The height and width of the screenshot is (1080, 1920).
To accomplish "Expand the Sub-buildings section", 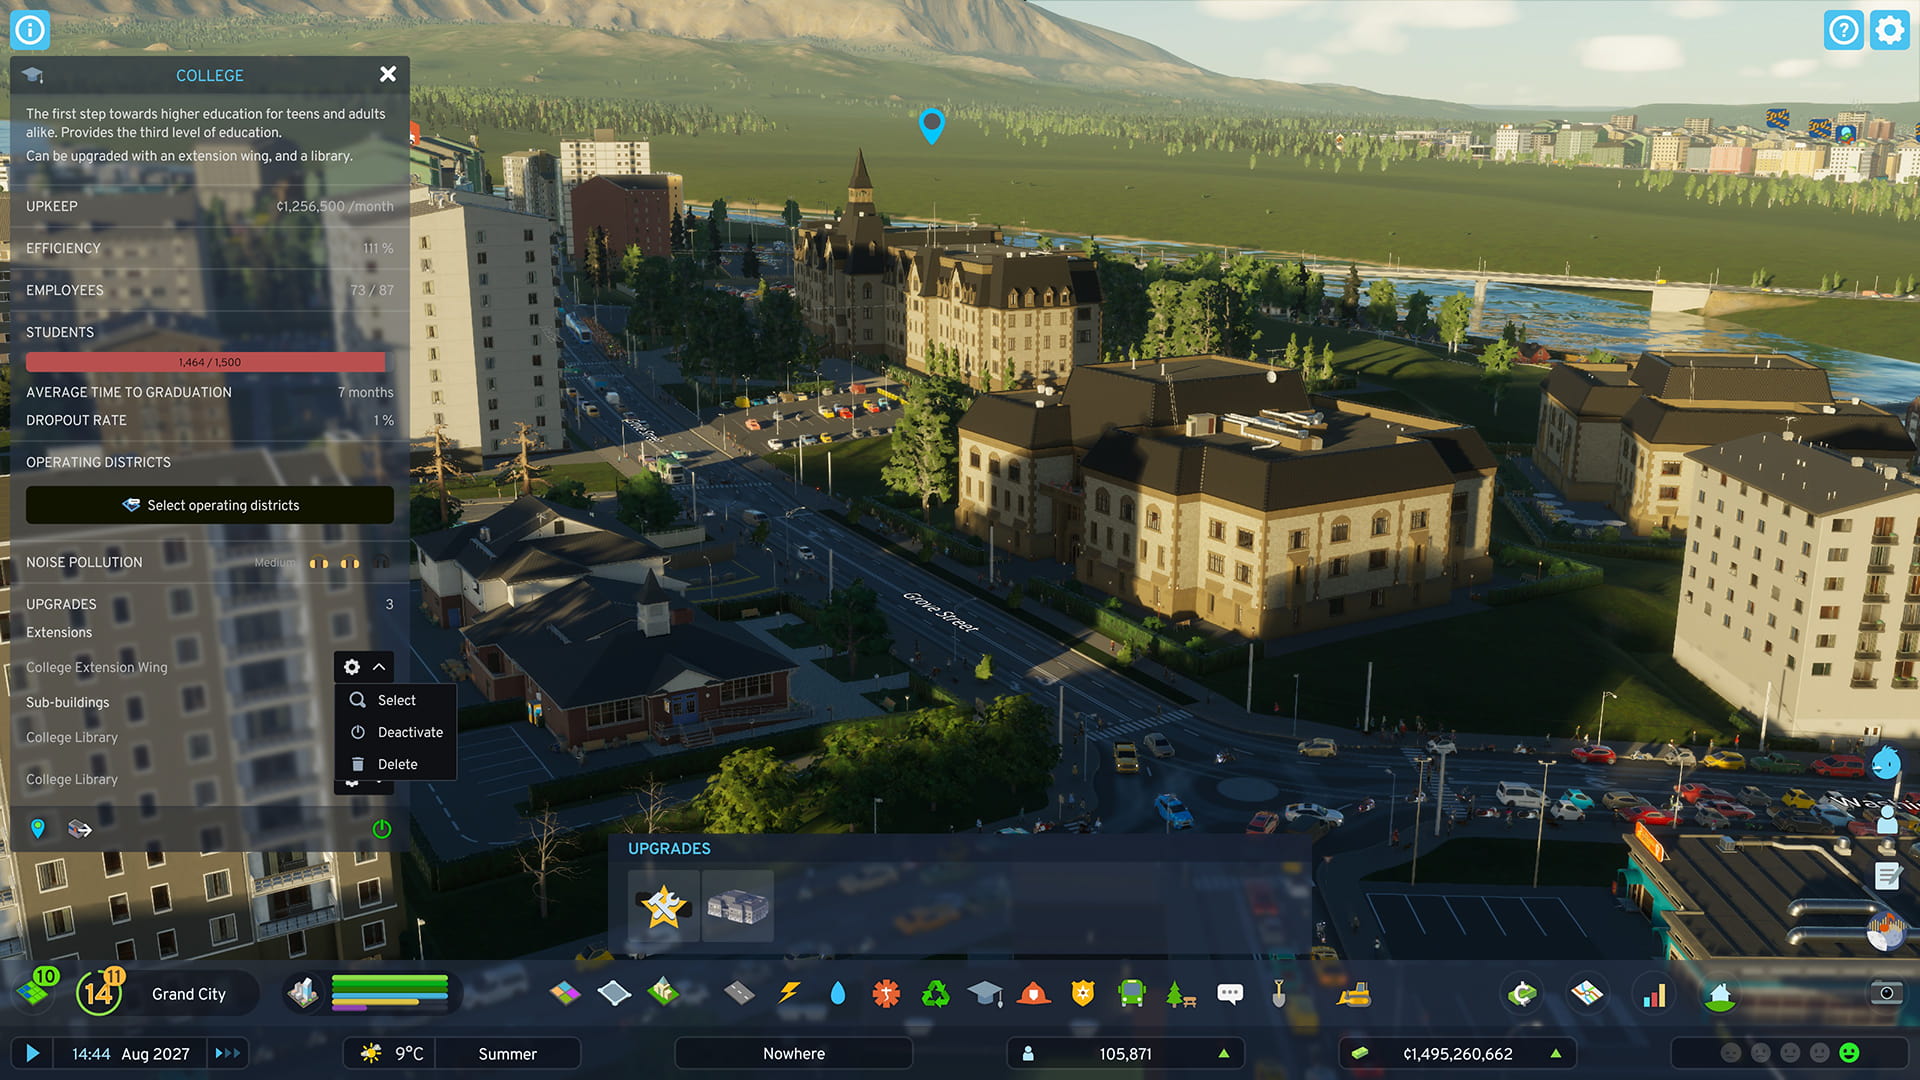I will pyautogui.click(x=67, y=702).
